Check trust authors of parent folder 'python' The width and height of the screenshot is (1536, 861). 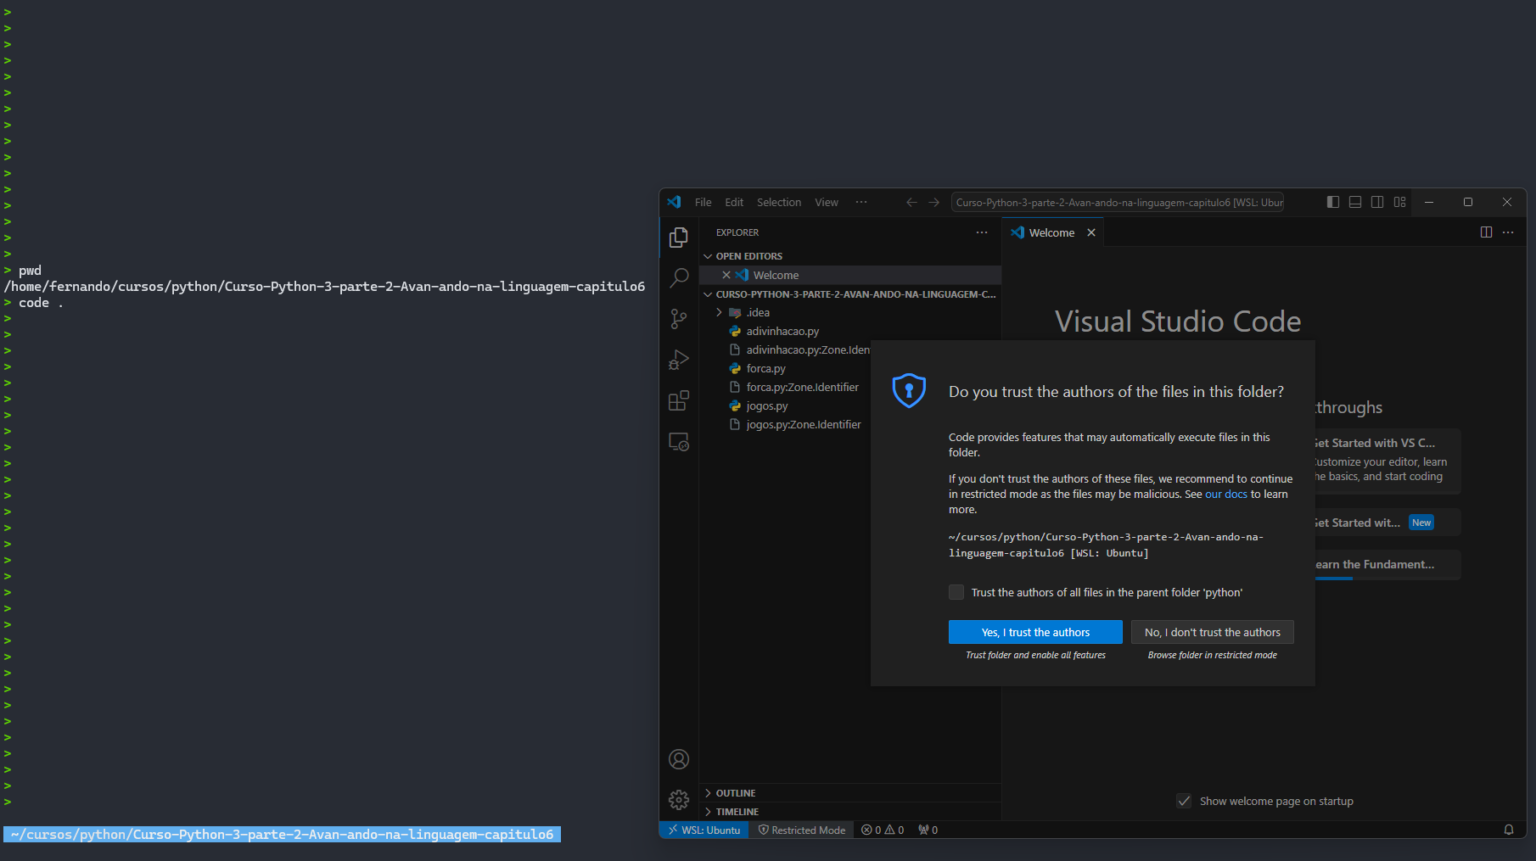point(956,592)
